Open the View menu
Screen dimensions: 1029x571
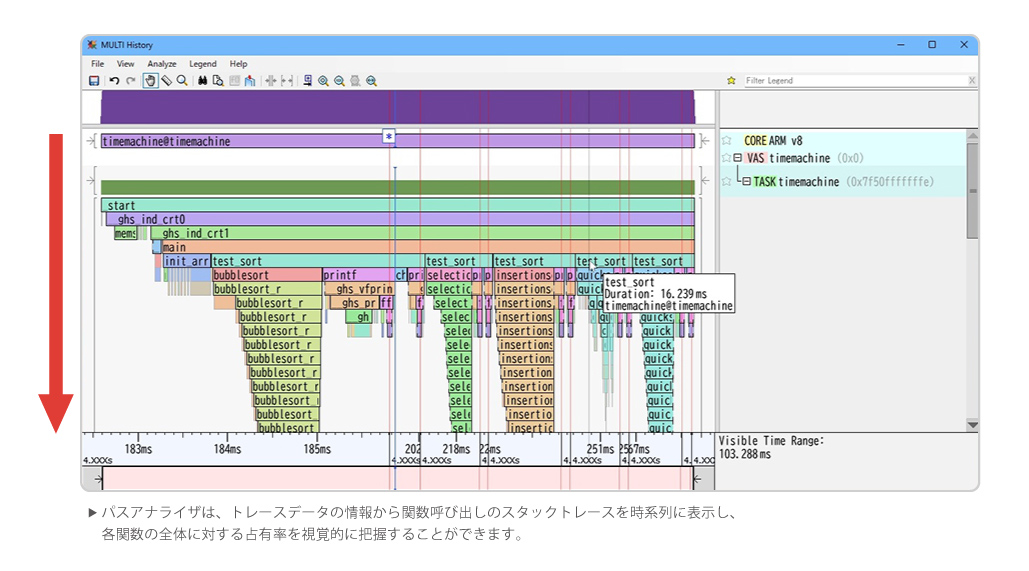click(125, 64)
